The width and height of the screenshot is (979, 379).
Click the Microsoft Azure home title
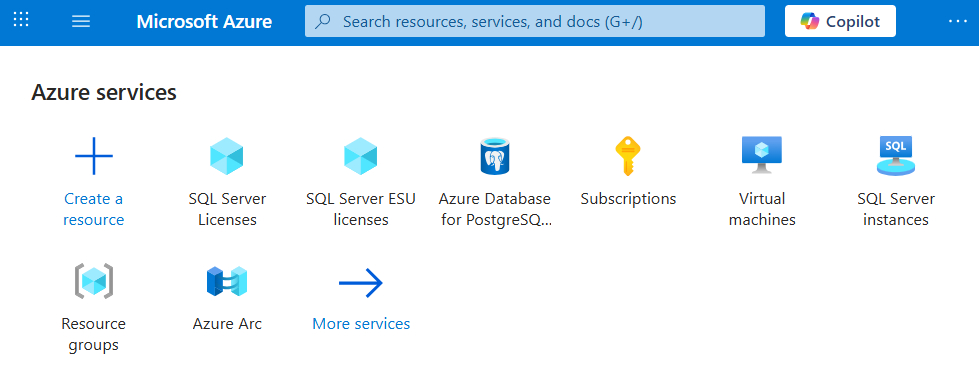pyautogui.click(x=204, y=21)
